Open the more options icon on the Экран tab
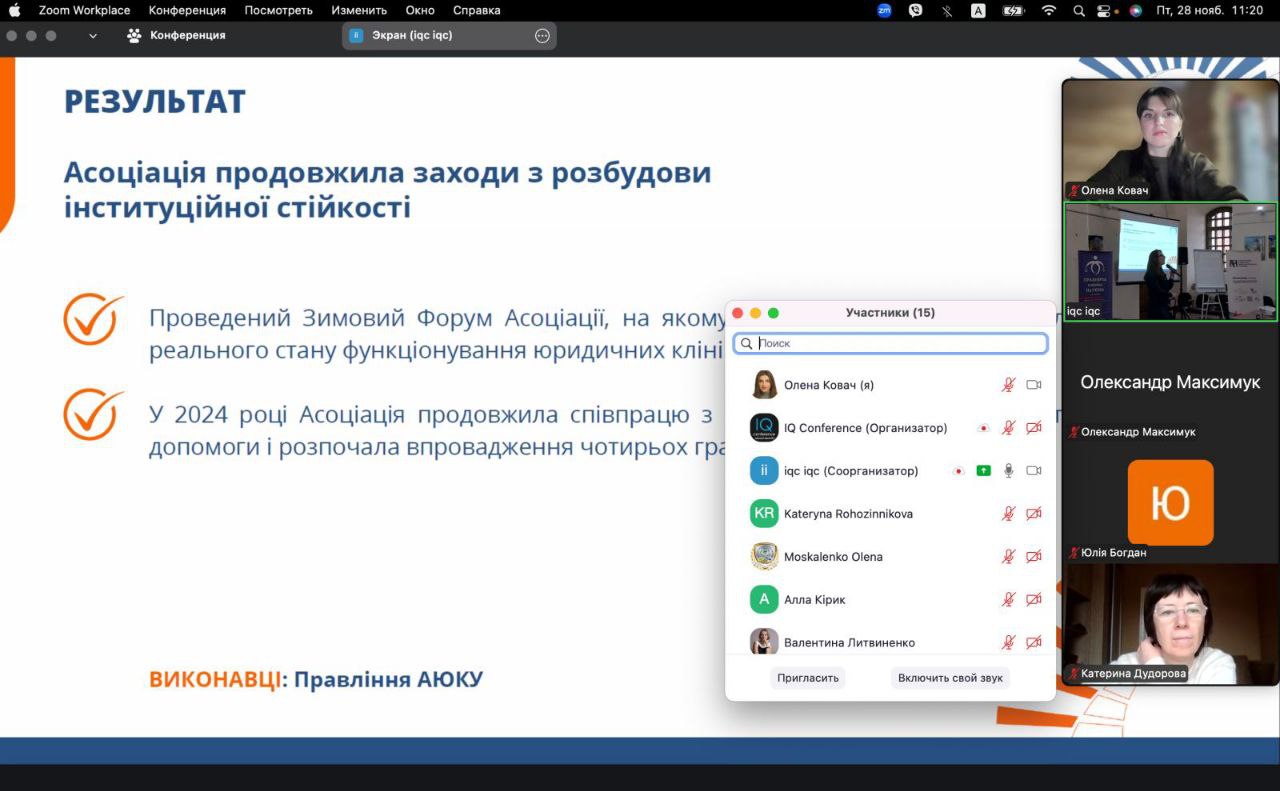The width and height of the screenshot is (1280, 791). point(542,35)
